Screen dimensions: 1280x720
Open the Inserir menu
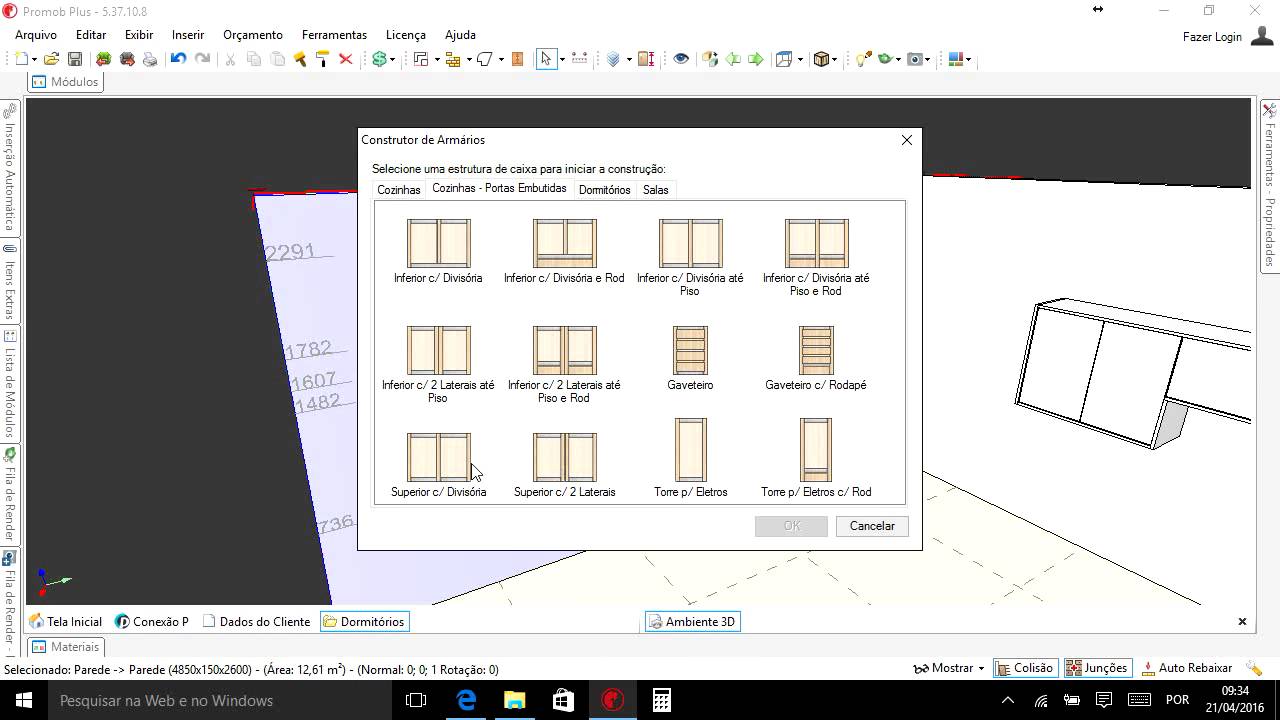tap(188, 35)
